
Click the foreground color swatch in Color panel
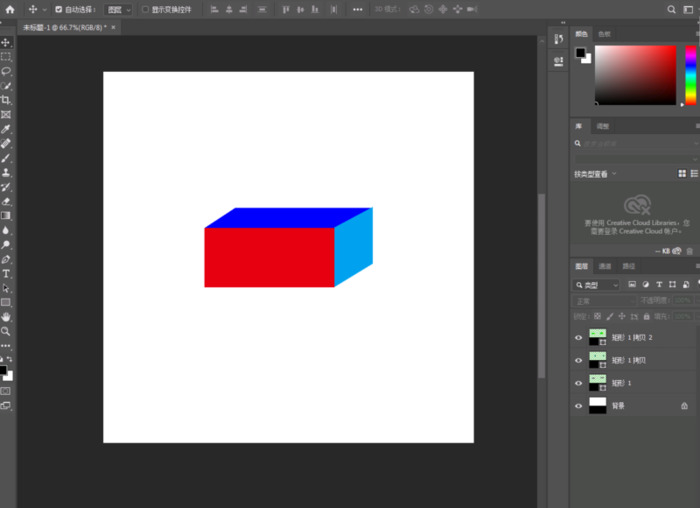580,52
